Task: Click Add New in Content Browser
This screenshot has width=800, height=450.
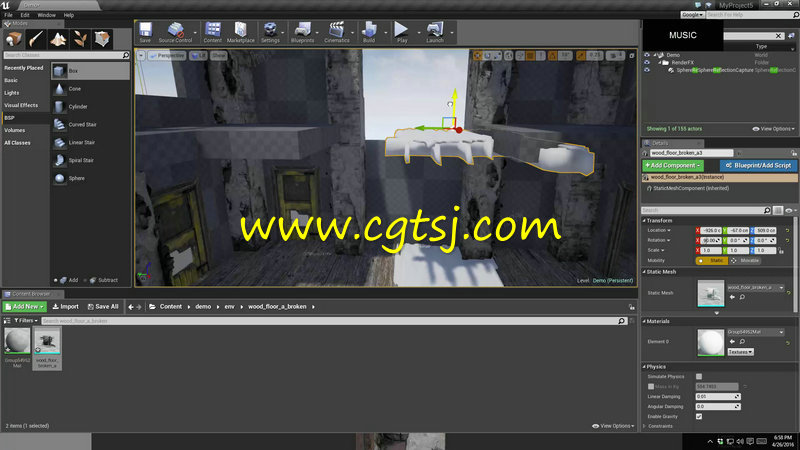Action: coord(24,307)
